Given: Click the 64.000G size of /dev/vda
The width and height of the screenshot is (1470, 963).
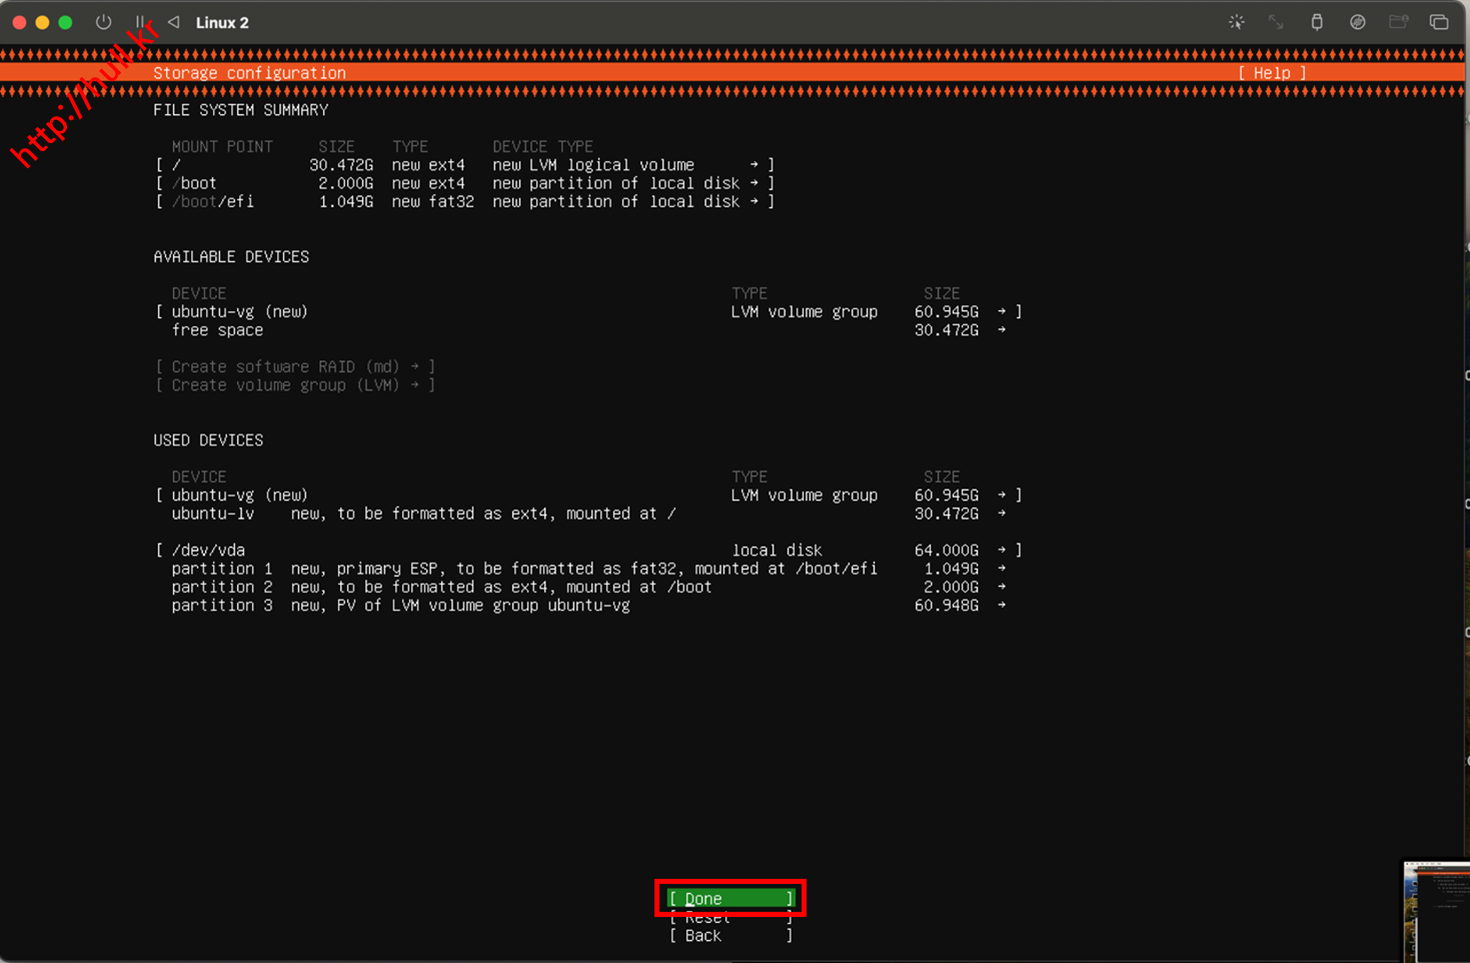Looking at the screenshot, I should point(946,550).
